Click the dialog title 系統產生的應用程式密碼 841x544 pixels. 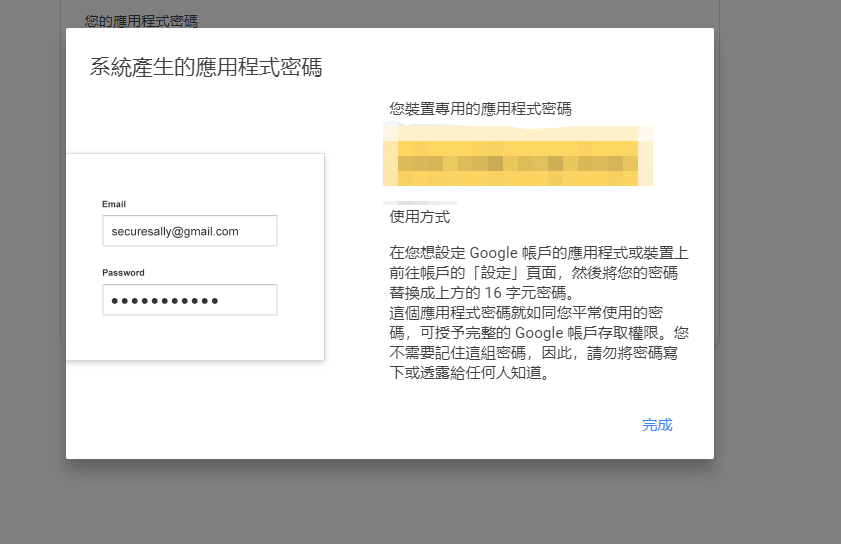click(206, 67)
